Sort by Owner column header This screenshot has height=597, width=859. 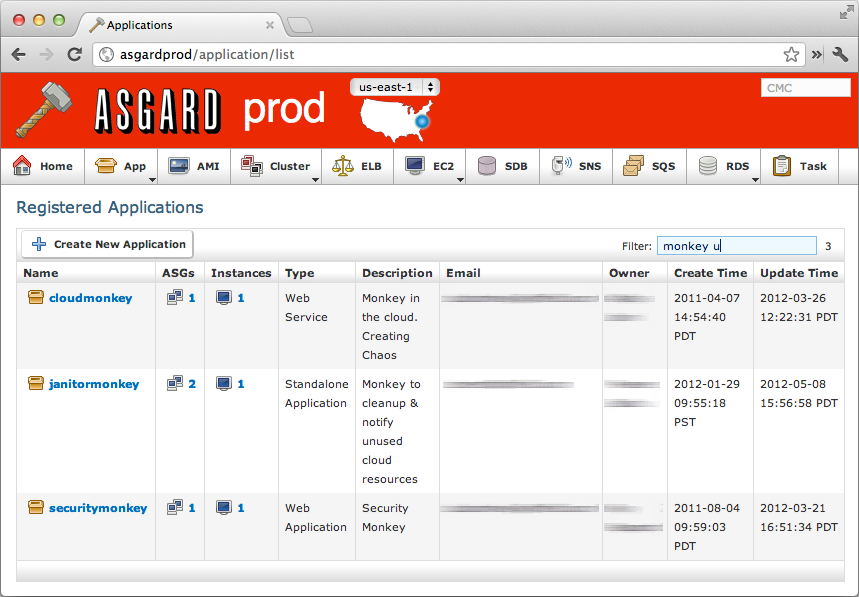[629, 273]
